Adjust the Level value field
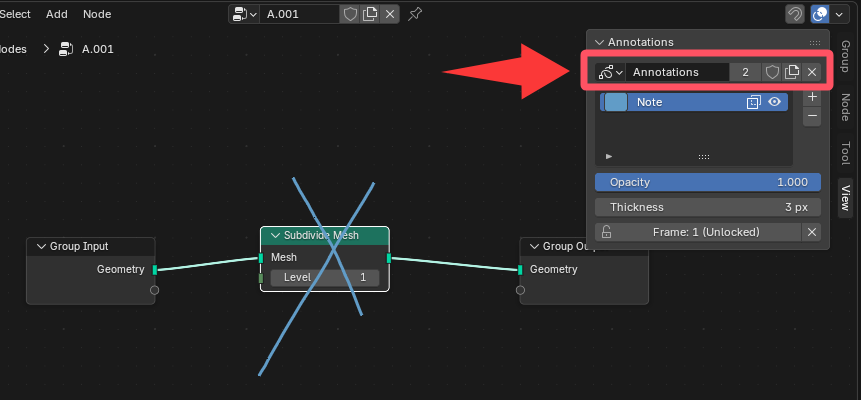Image resolution: width=861 pixels, height=400 pixels. [325, 278]
